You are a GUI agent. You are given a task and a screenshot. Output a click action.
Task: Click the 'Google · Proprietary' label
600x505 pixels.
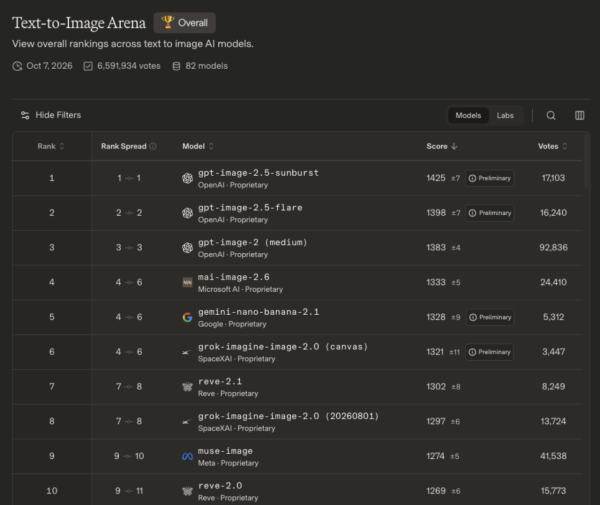click(232, 324)
